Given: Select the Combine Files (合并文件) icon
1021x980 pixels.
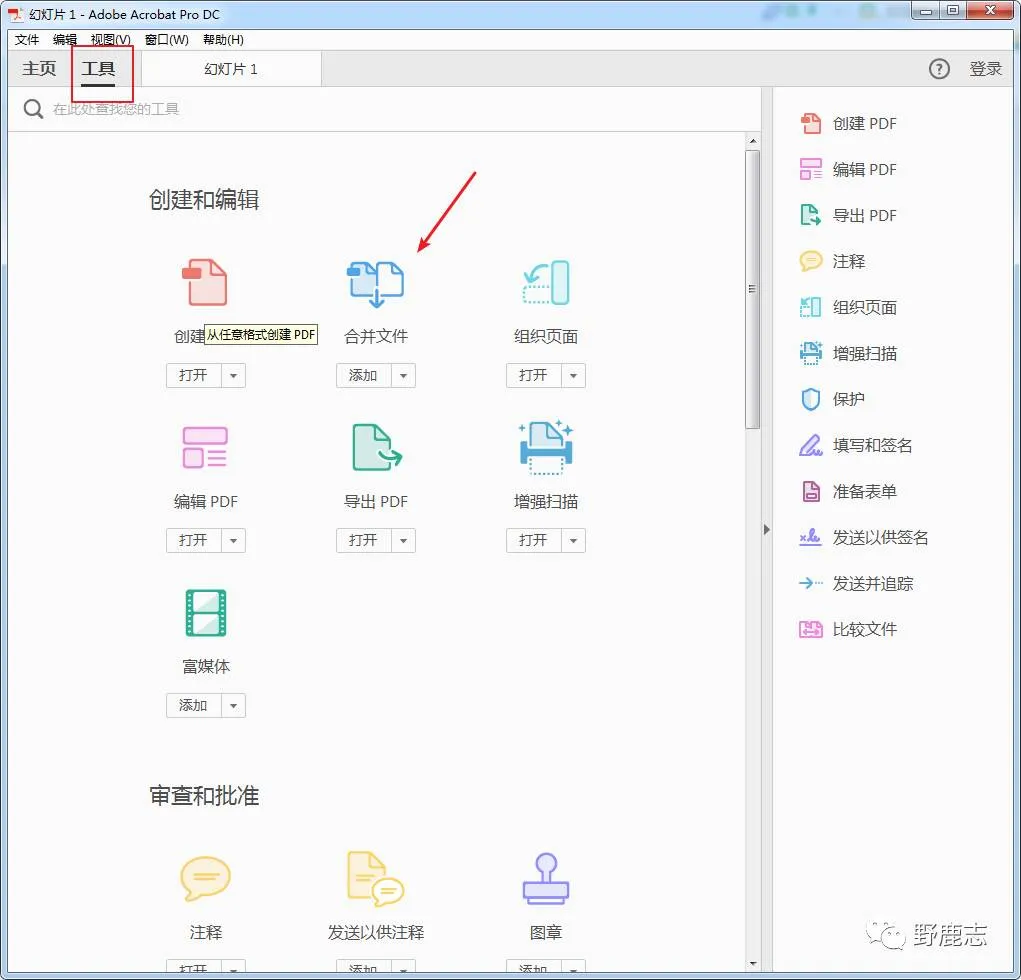Looking at the screenshot, I should [x=376, y=284].
